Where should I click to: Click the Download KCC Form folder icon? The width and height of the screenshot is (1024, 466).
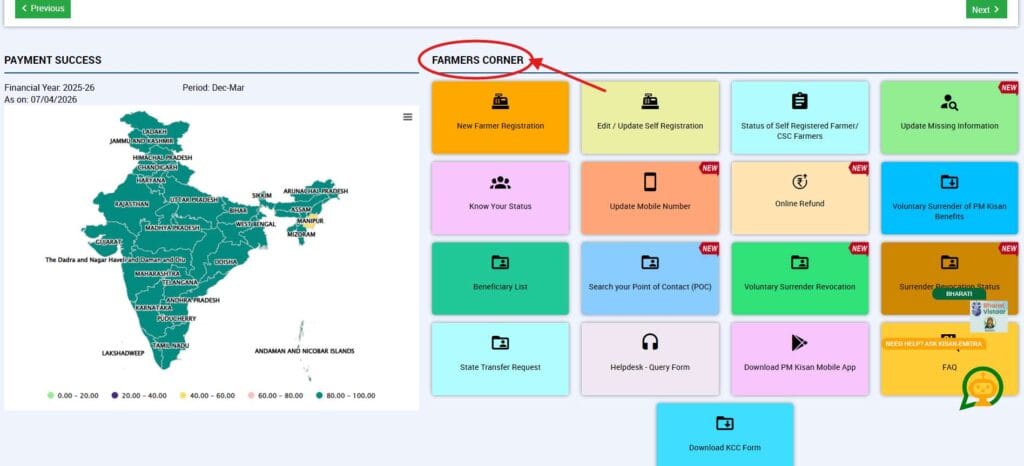[725, 423]
